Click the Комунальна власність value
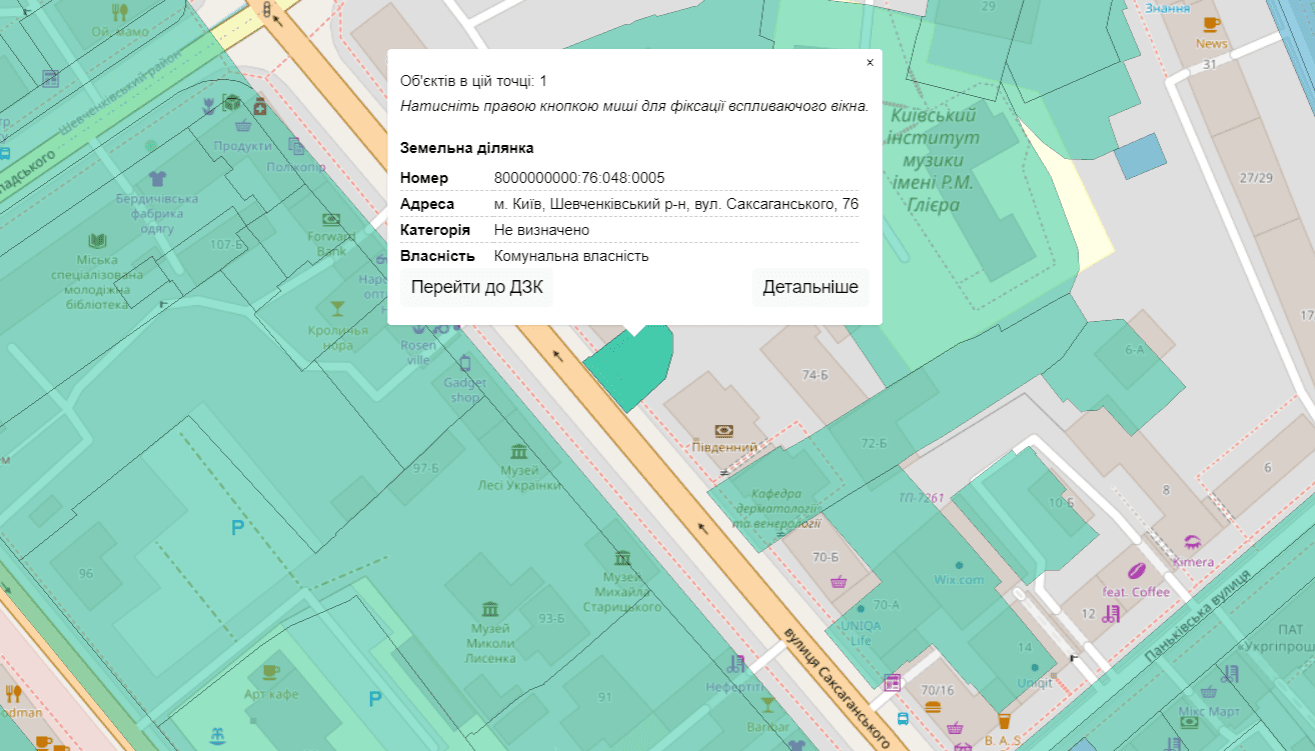The image size is (1315, 751). pos(571,256)
